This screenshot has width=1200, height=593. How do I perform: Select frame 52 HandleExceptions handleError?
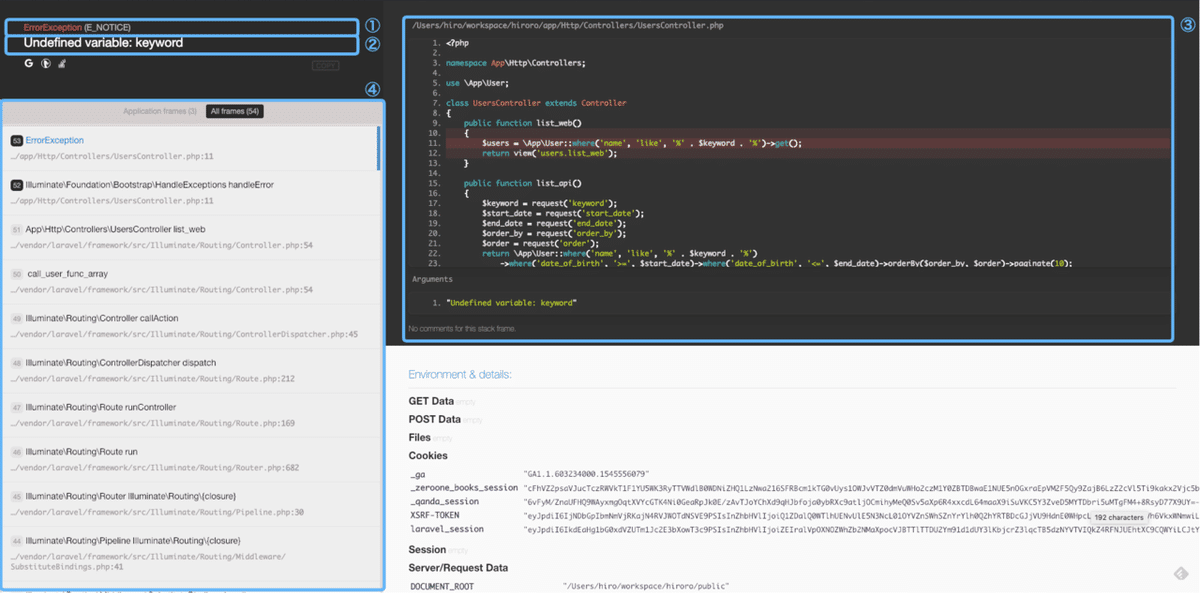coord(192,192)
